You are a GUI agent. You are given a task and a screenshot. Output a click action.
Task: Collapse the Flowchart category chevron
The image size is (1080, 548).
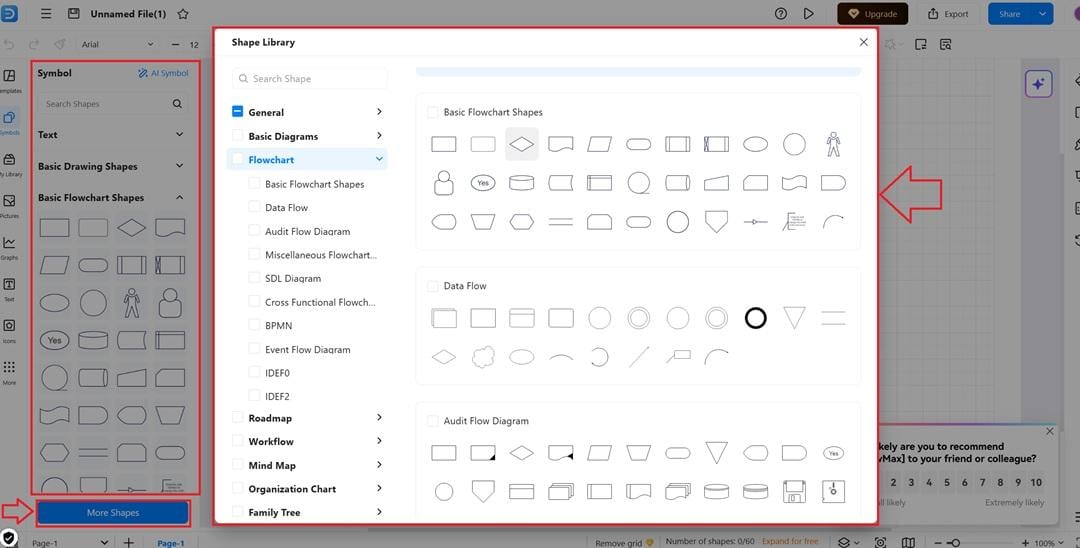click(x=379, y=159)
